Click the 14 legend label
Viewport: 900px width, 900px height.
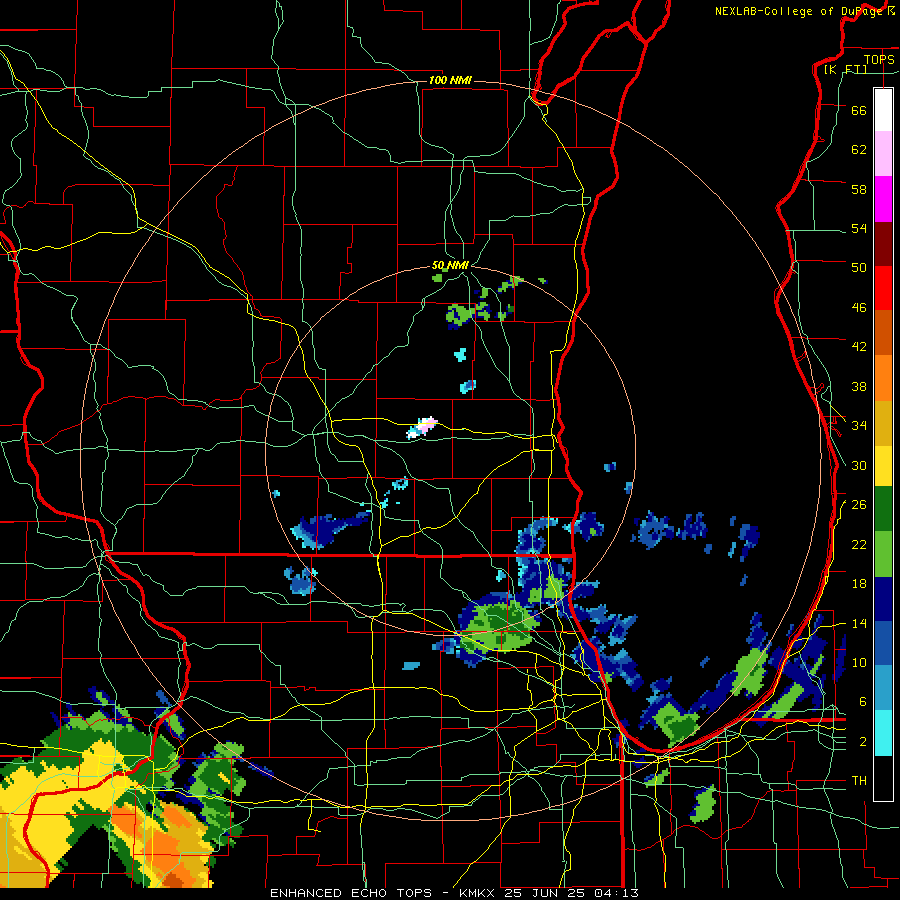click(x=859, y=623)
